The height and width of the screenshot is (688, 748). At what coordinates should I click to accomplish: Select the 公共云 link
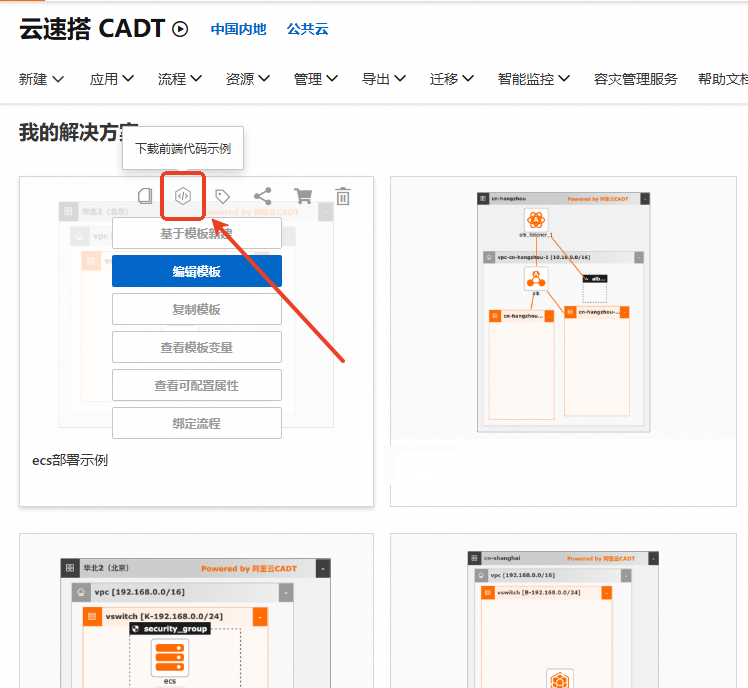[308, 29]
